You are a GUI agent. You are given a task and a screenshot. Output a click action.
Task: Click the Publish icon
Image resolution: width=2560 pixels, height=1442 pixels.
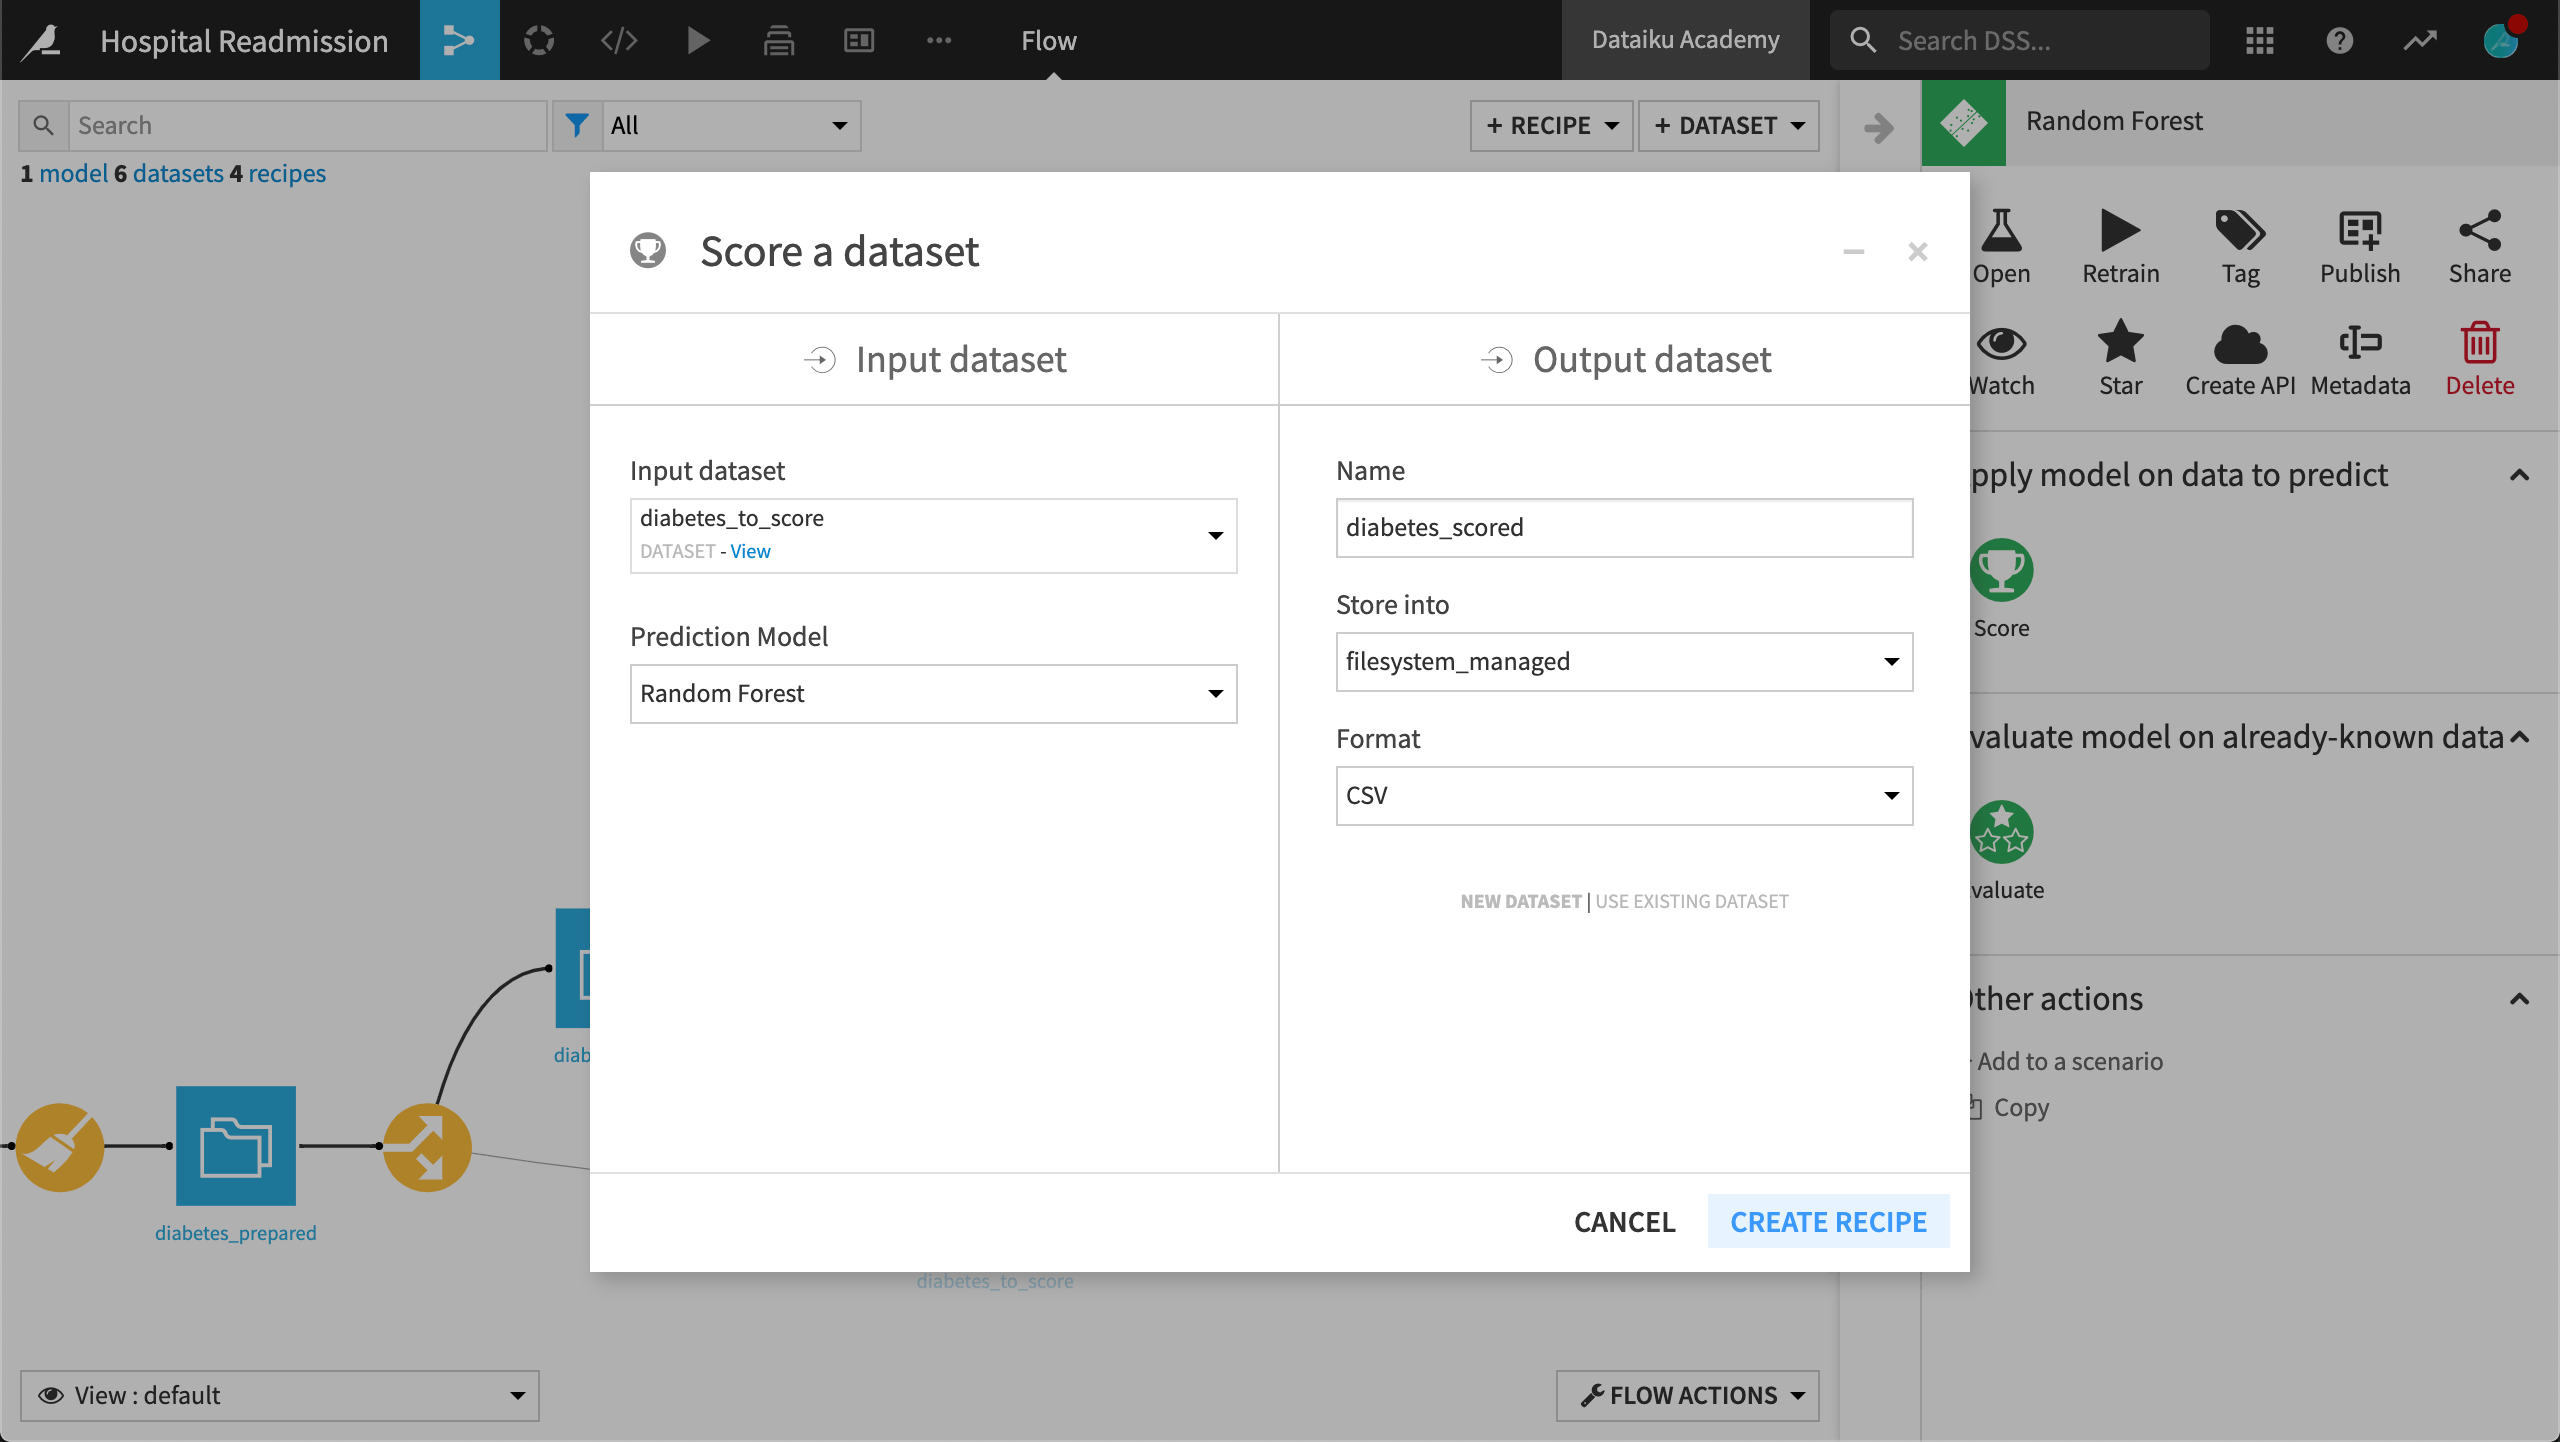coord(2360,231)
